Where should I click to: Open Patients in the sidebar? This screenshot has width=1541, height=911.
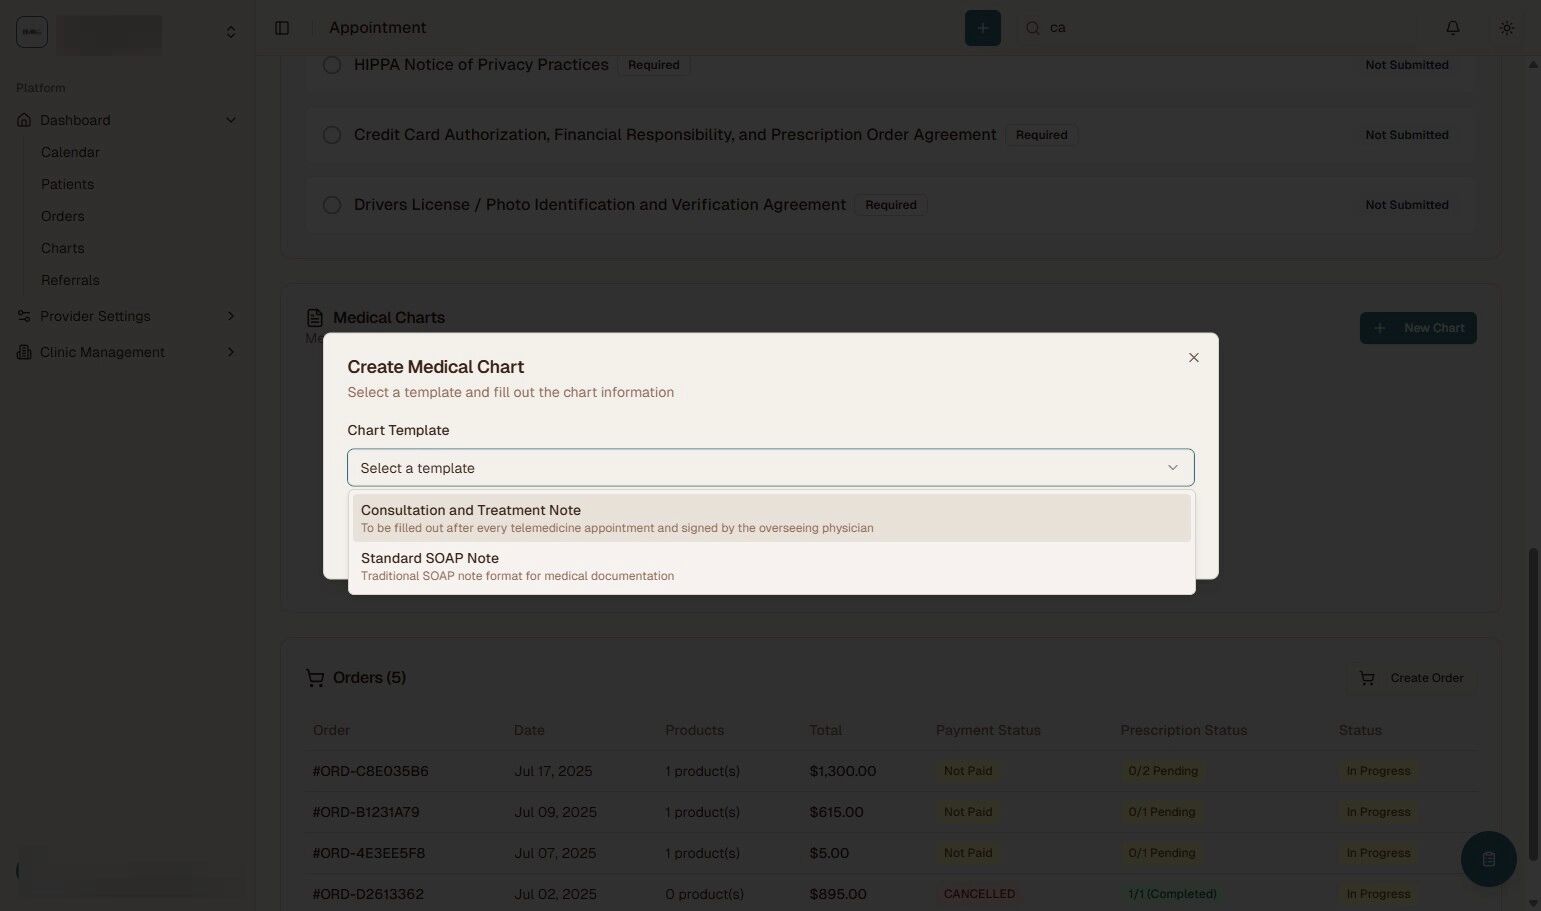[x=67, y=184]
